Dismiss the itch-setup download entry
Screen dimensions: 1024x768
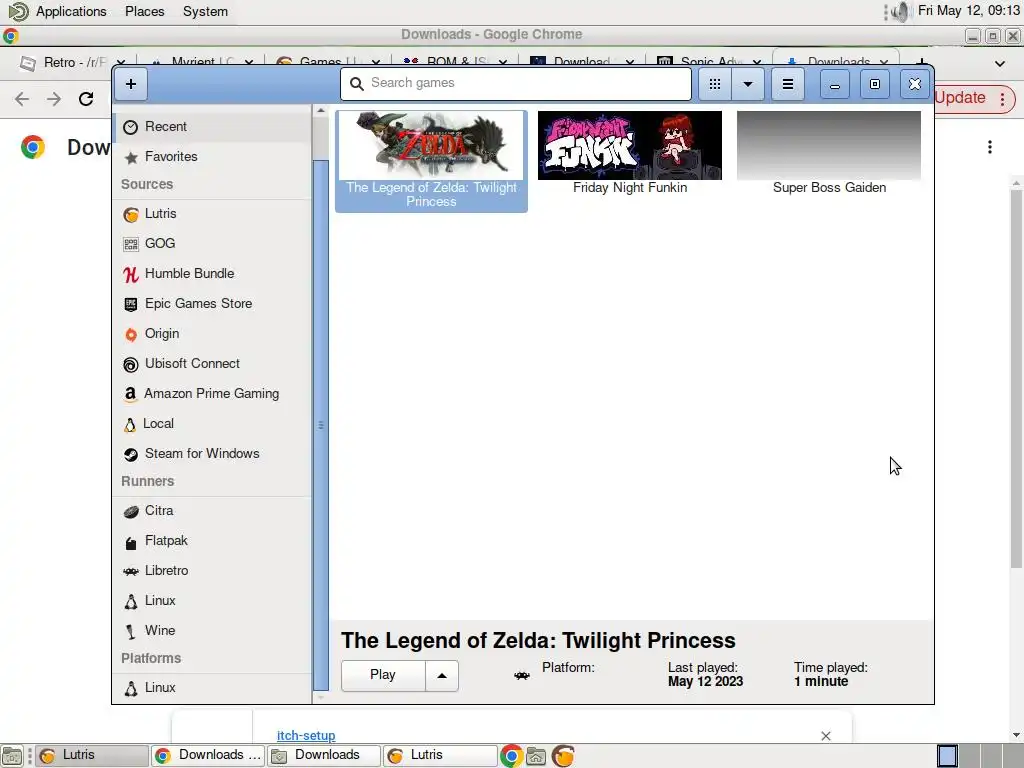825,736
